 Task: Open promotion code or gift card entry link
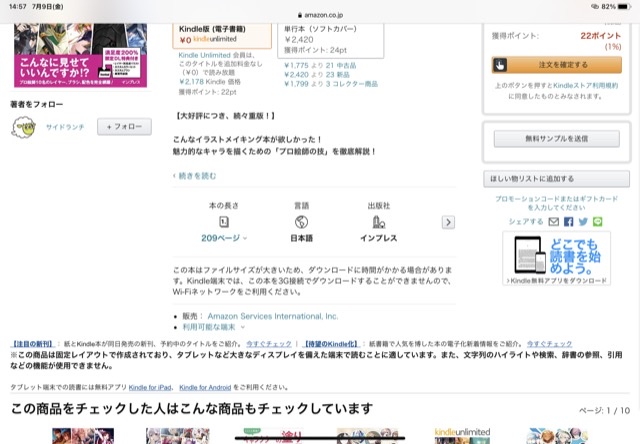coord(557,203)
